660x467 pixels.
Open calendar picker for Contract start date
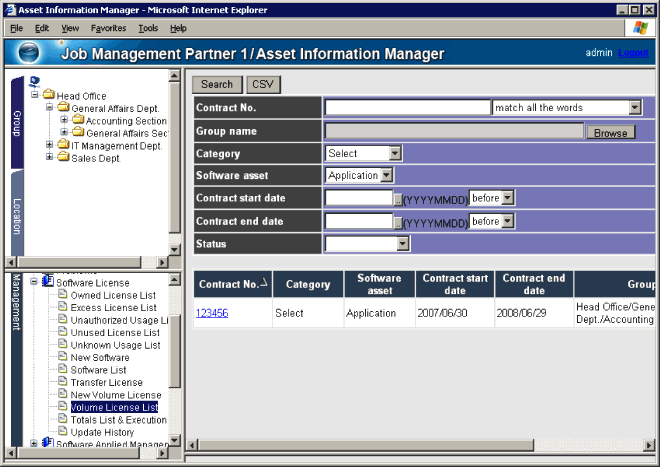coord(397,199)
